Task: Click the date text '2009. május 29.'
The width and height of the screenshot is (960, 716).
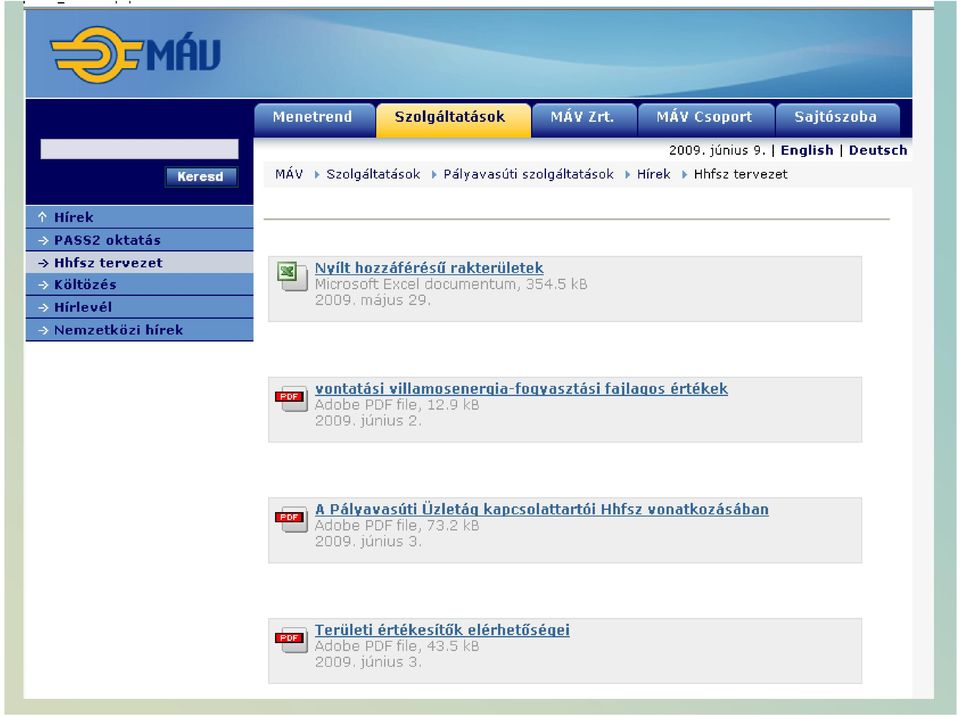Action: pos(372,300)
